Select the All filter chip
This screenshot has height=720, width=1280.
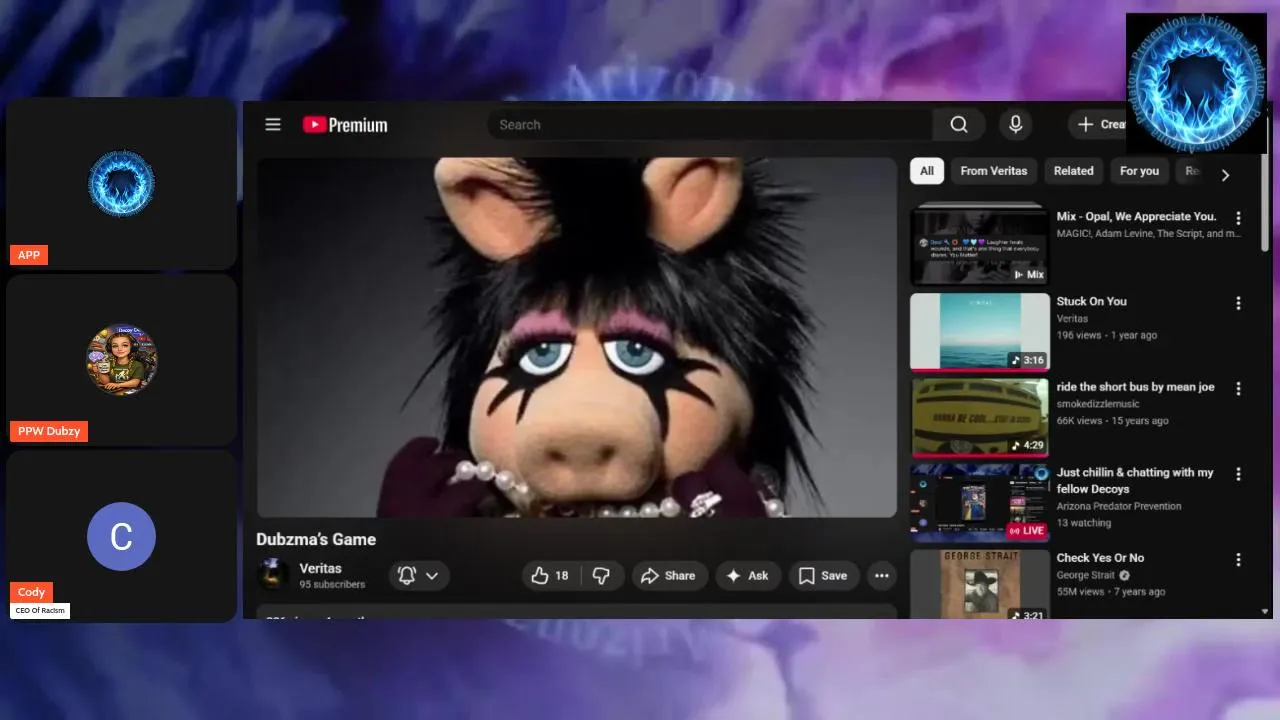pyautogui.click(x=927, y=171)
